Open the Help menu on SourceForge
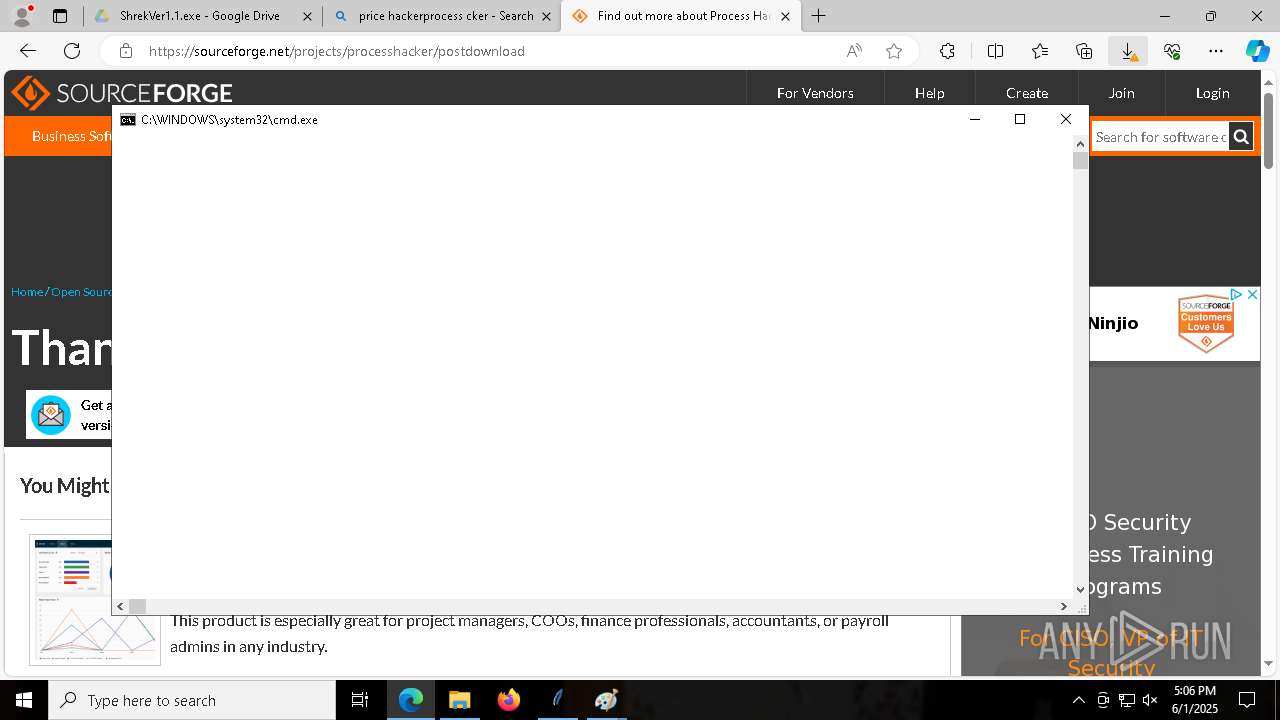Screen dimensions: 1280x720 [929, 93]
